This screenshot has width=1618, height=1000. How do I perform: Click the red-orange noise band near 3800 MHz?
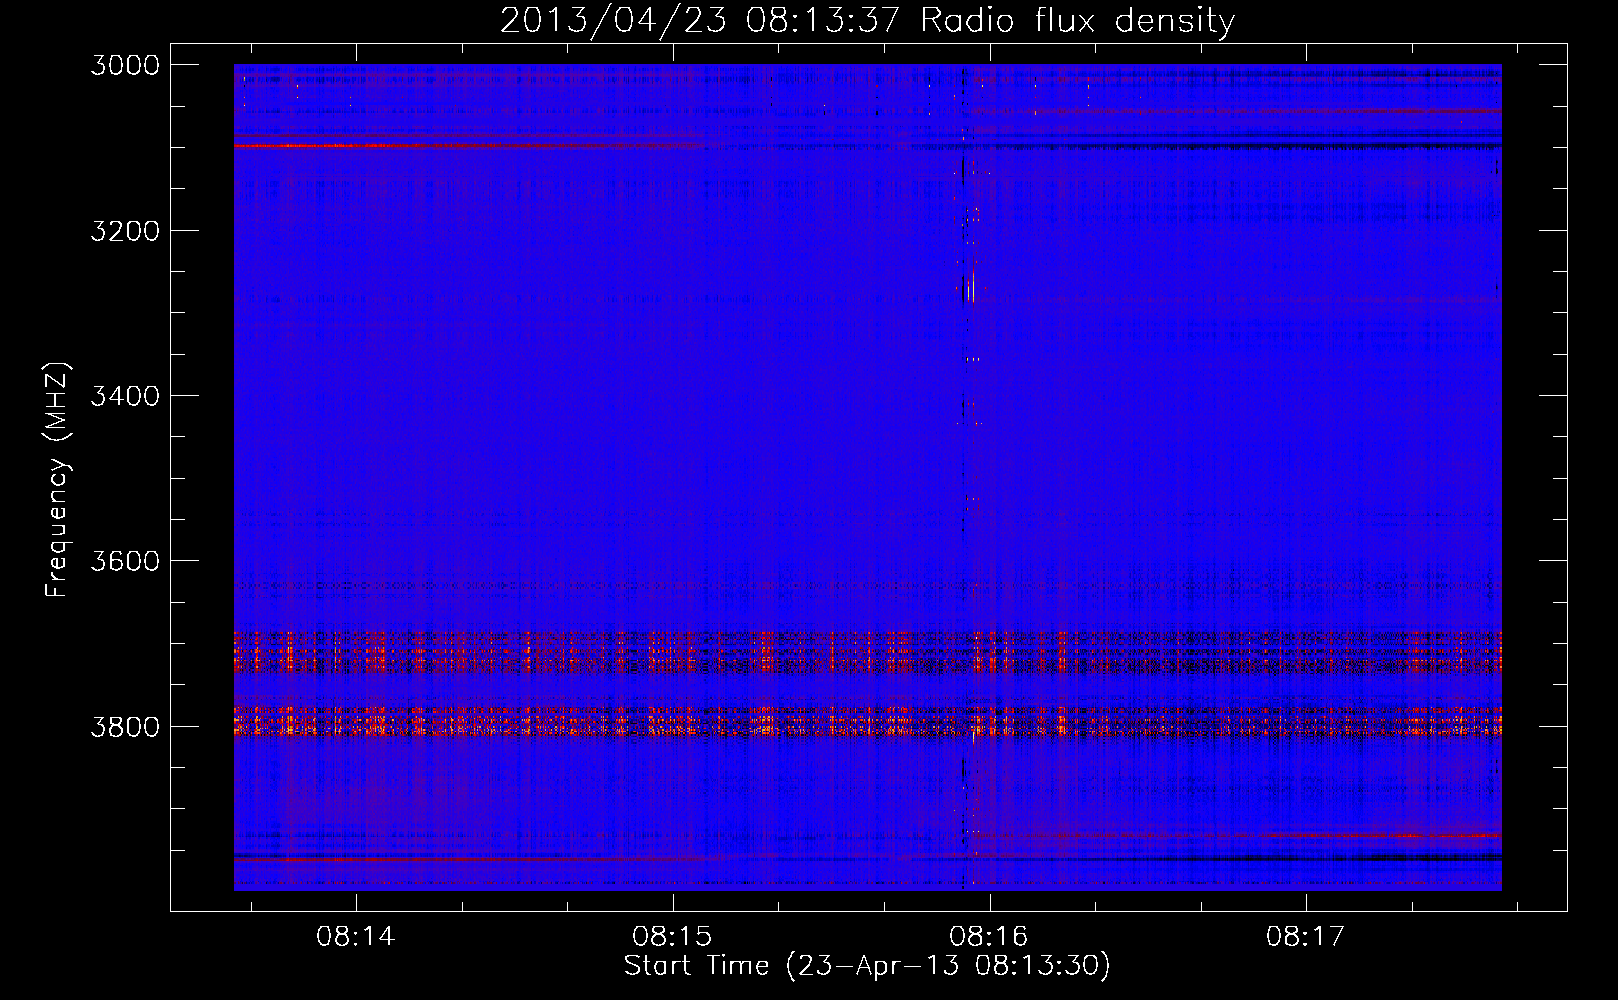(867, 721)
